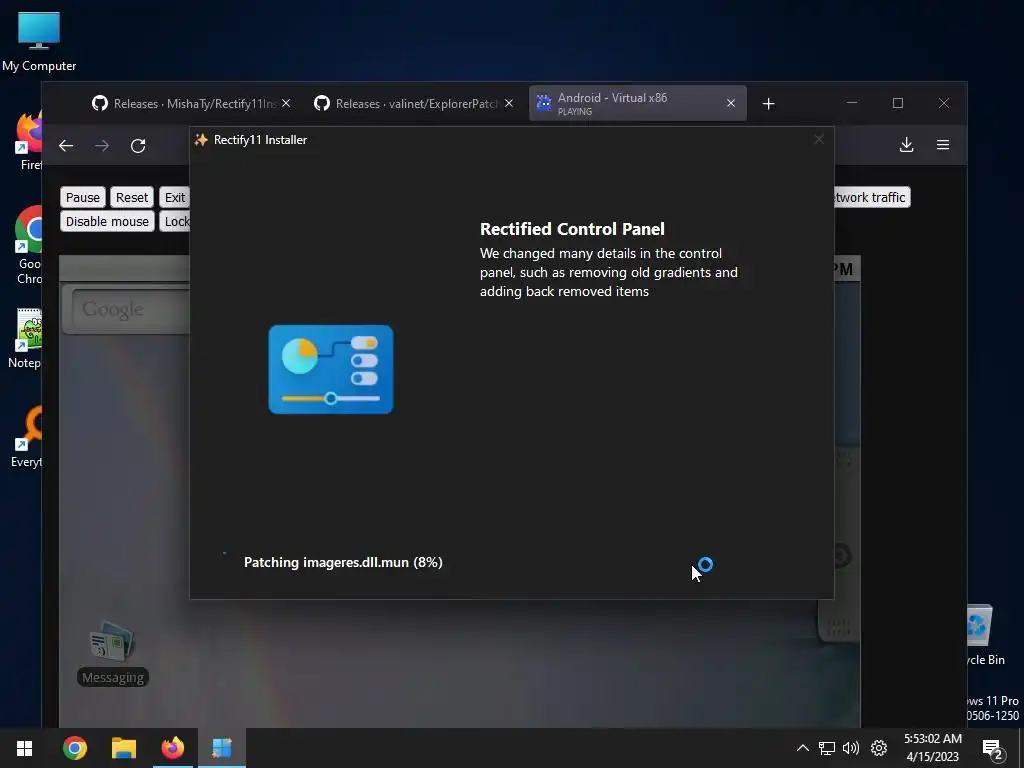The width and height of the screenshot is (1024, 768).
Task: Click the settings gear tray icon
Action: pos(879,748)
